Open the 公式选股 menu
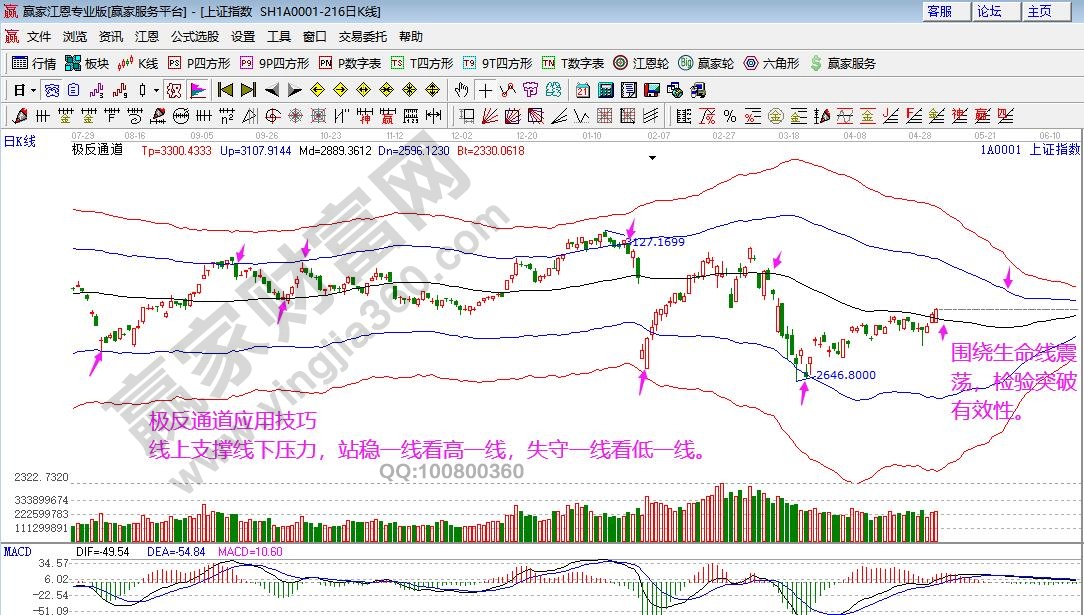Image resolution: width=1084 pixels, height=615 pixels. pyautogui.click(x=194, y=37)
